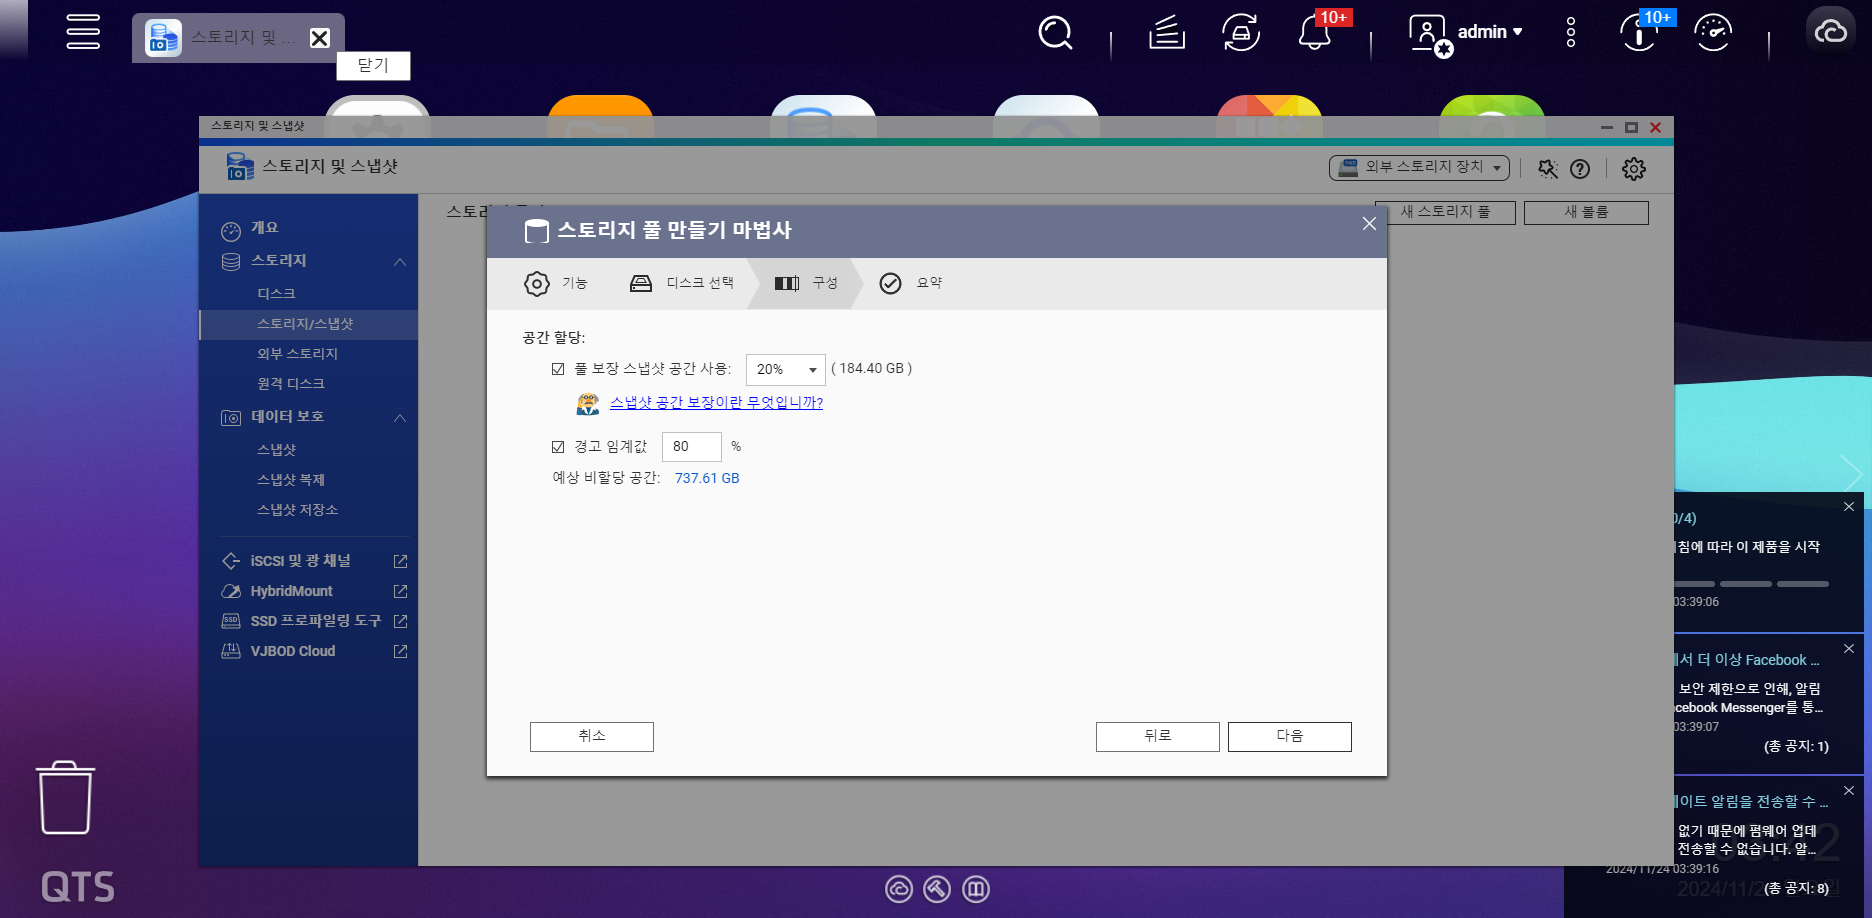The width and height of the screenshot is (1872, 918).
Task: Click the alert threshold 80 input field
Action: point(691,447)
